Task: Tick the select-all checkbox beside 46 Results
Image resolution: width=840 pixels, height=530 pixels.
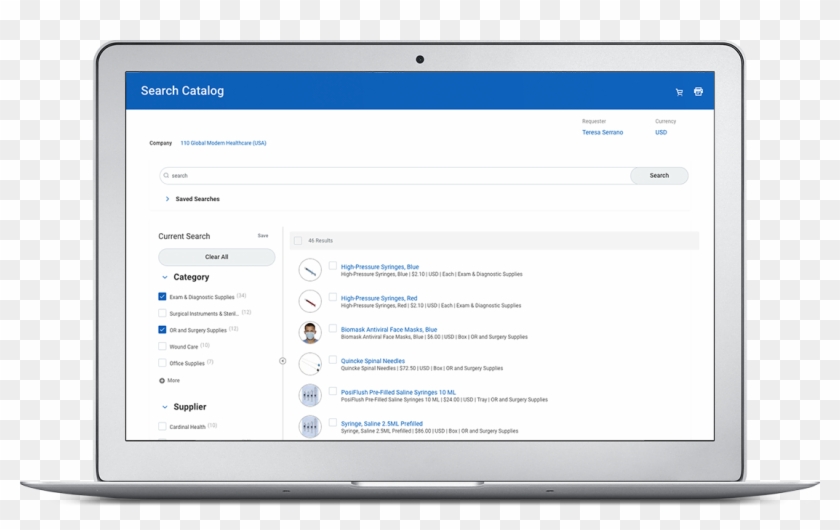Action: (x=298, y=241)
